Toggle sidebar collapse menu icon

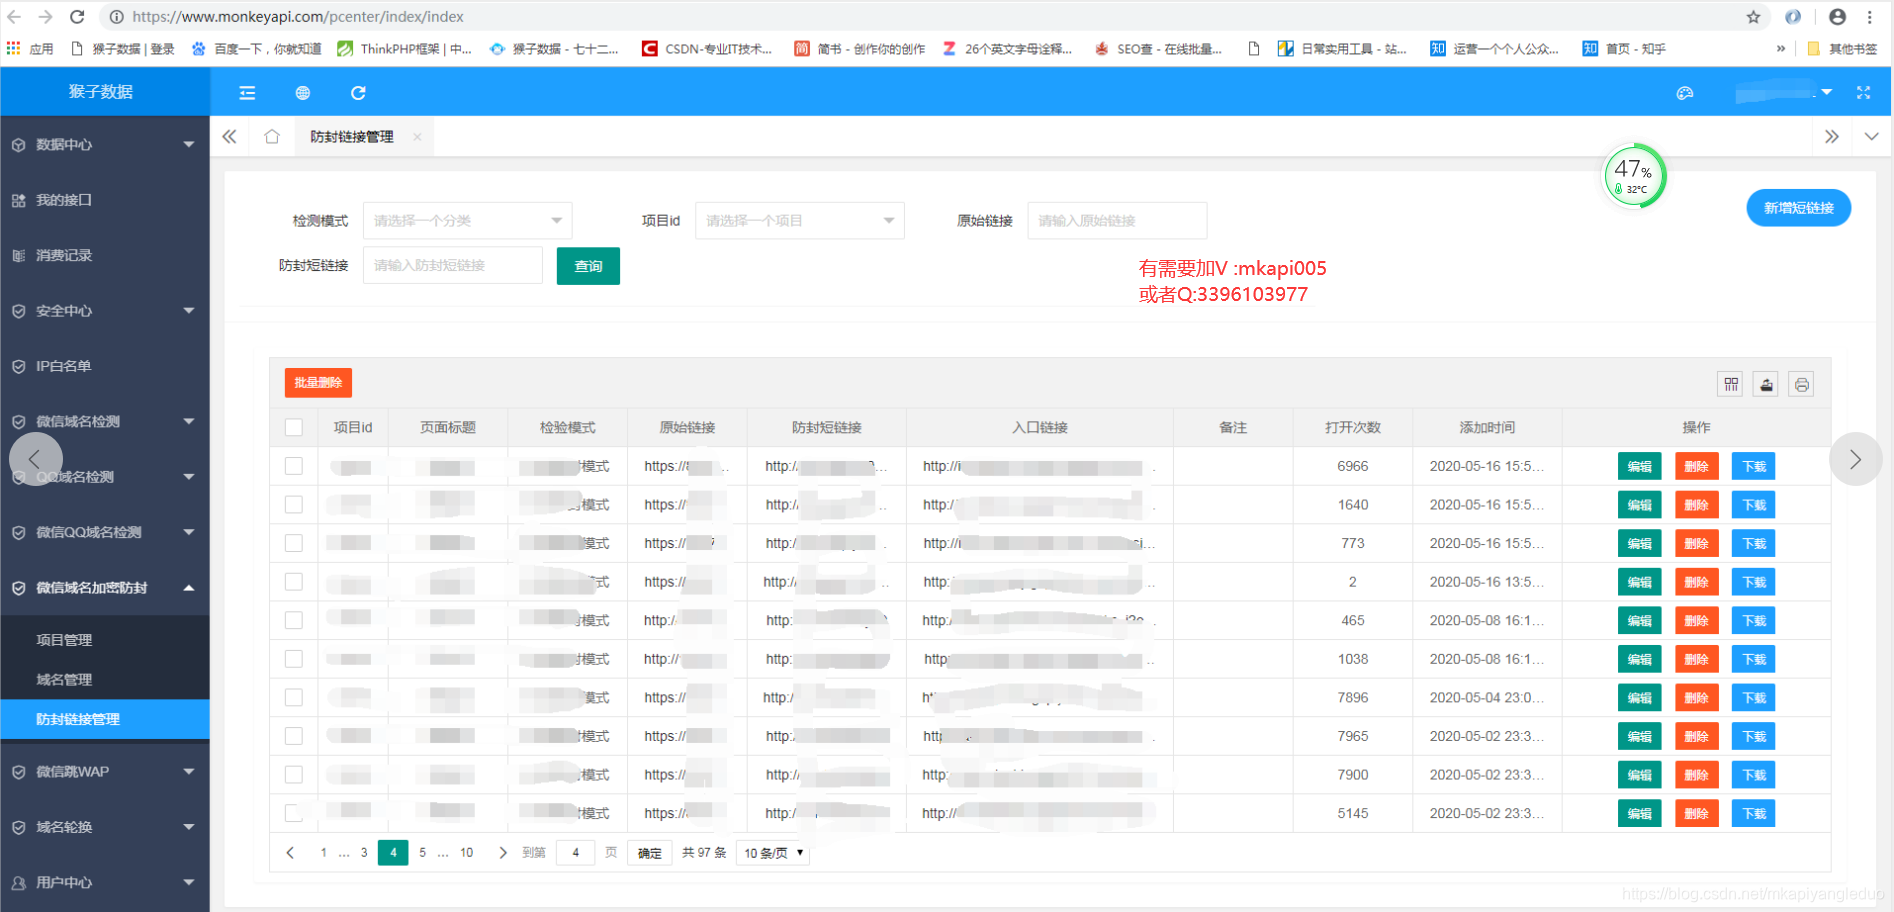click(247, 93)
